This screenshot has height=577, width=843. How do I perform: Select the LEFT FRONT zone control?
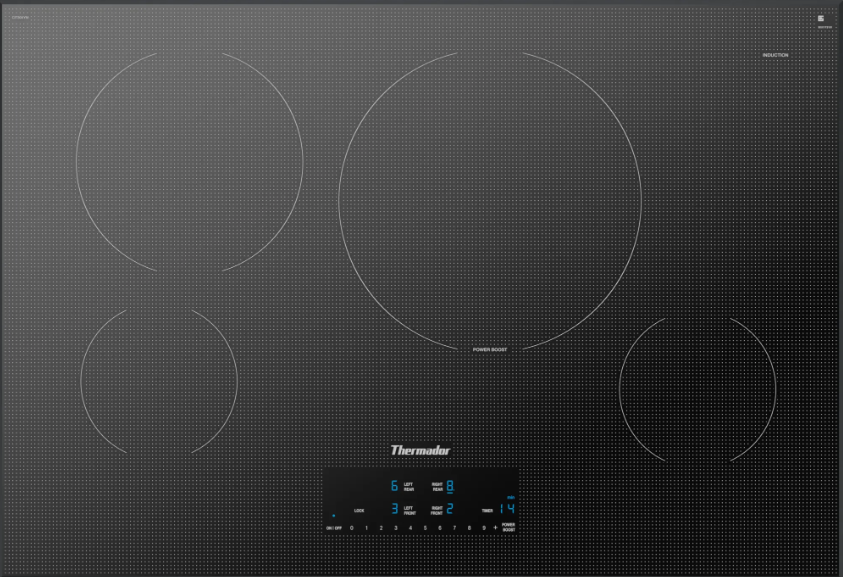click(409, 509)
